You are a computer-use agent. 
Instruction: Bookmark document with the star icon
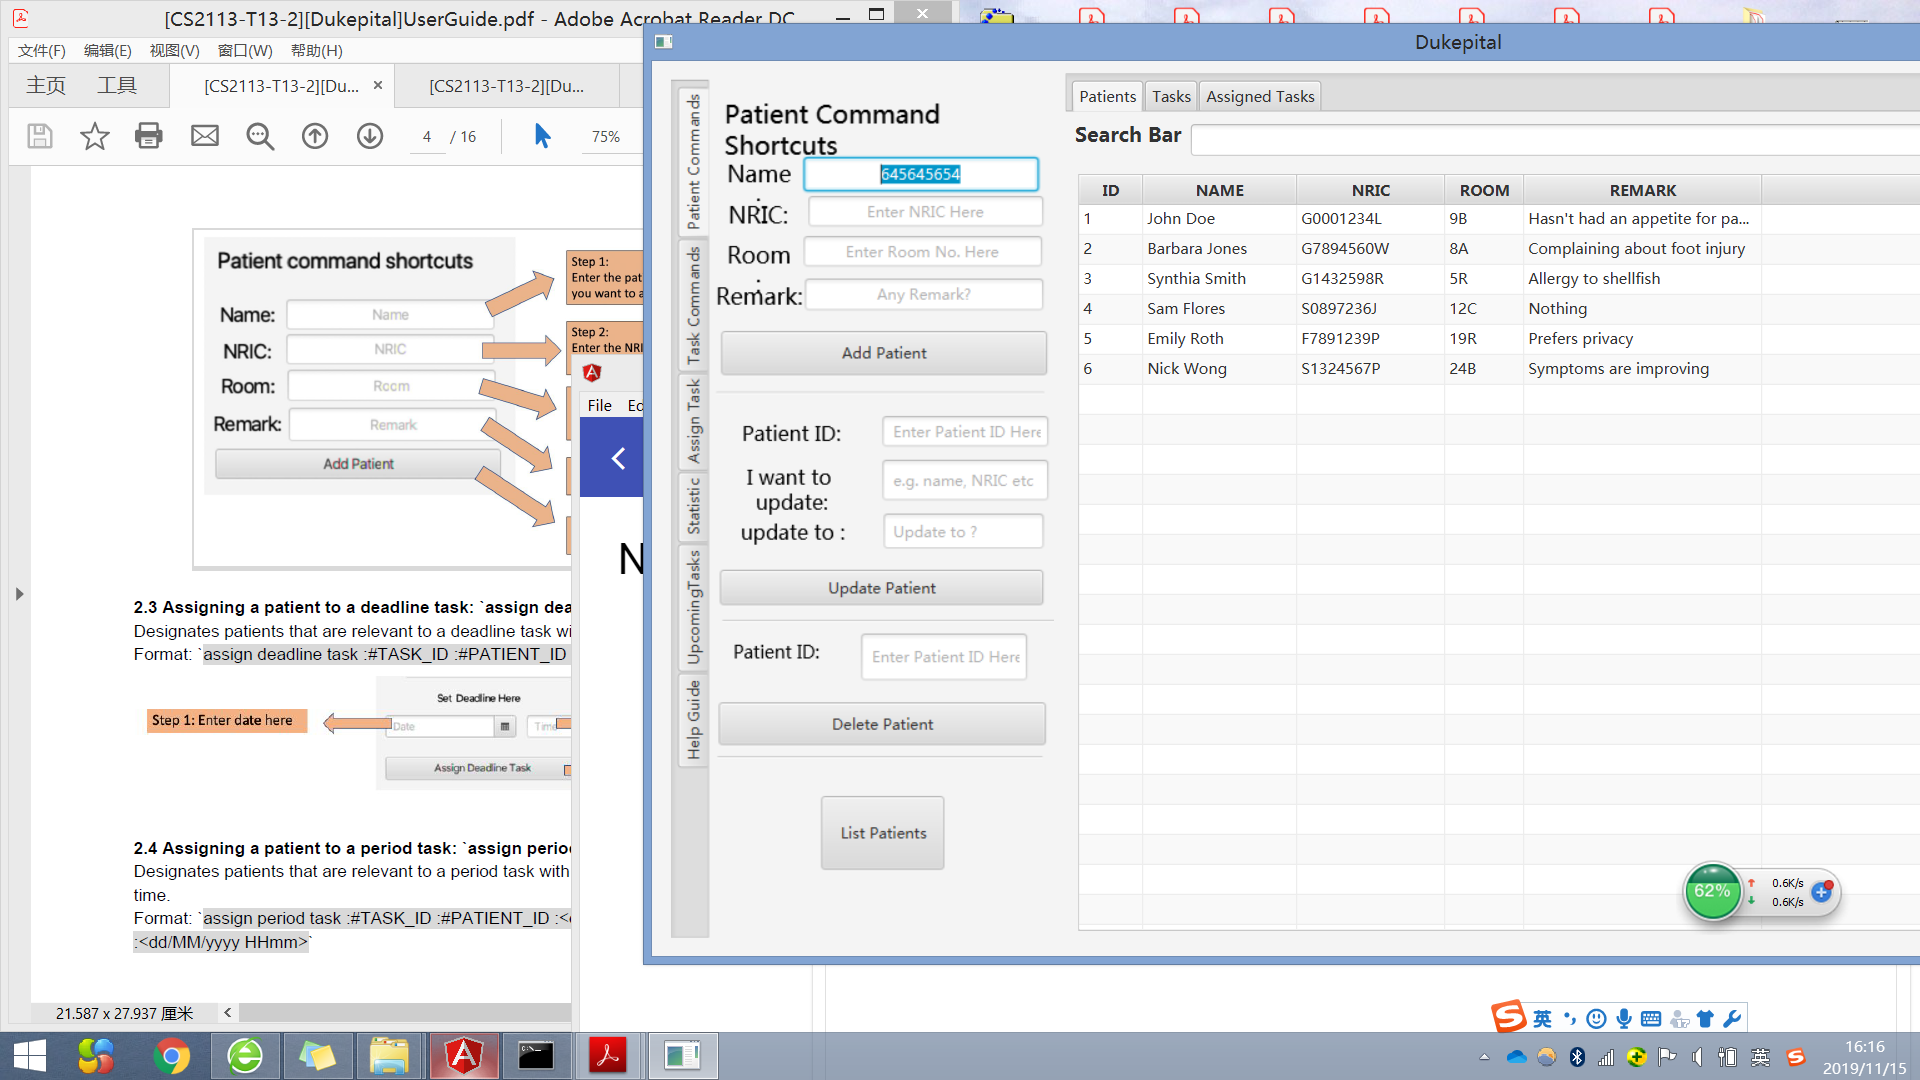tap(95, 136)
